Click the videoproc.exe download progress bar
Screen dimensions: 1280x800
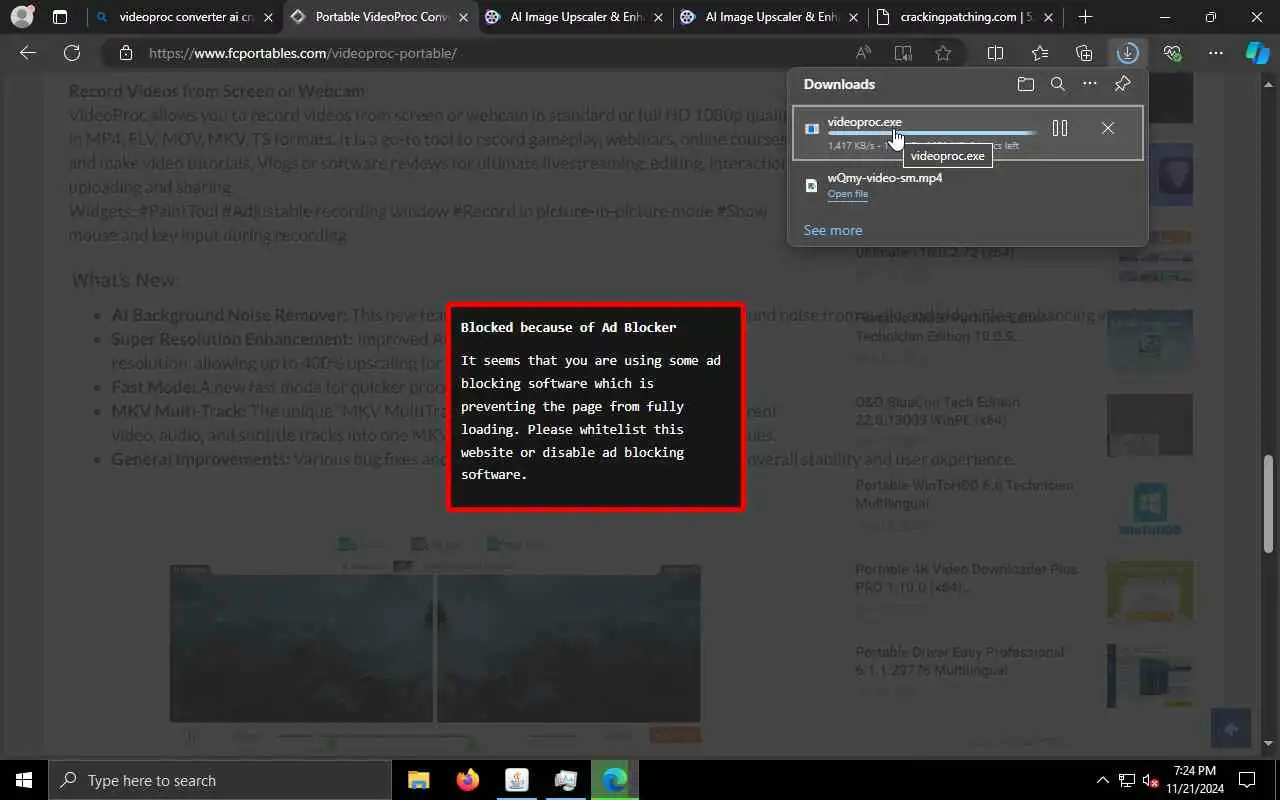coord(932,133)
